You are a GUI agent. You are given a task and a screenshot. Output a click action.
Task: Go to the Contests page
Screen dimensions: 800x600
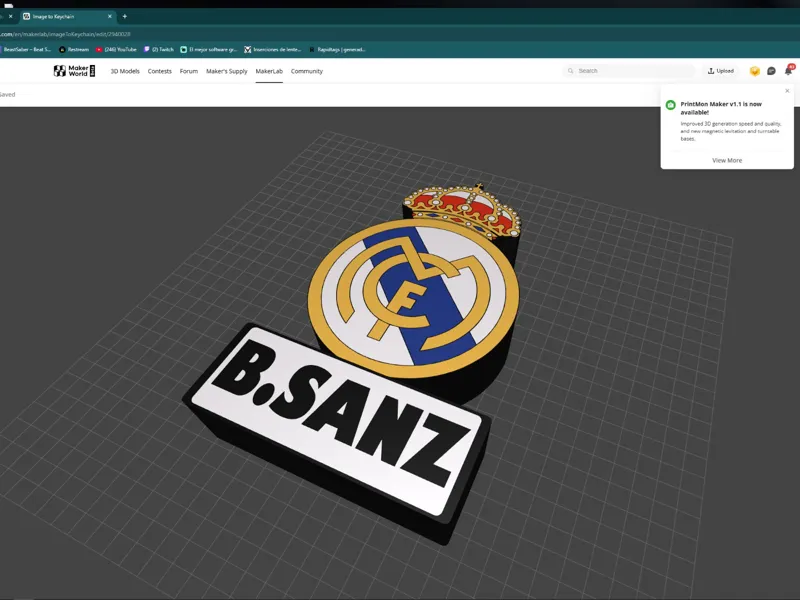point(160,71)
